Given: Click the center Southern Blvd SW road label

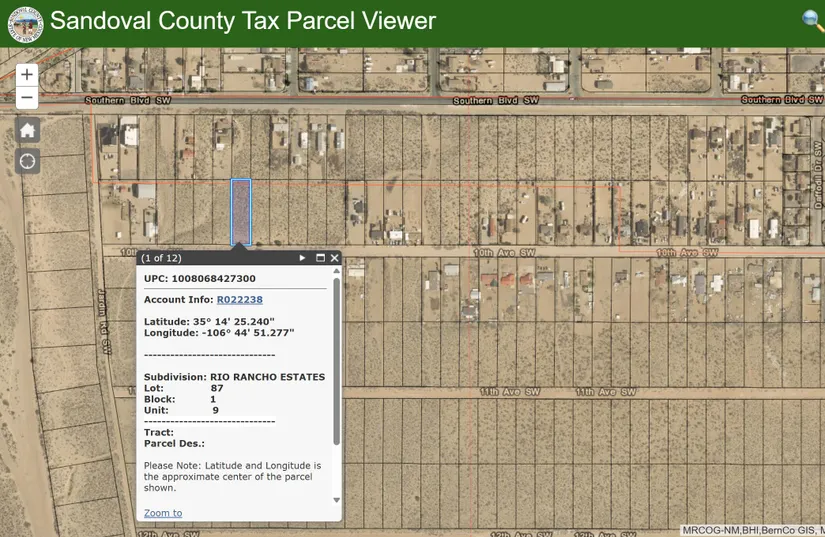Looking at the screenshot, I should coord(495,101).
